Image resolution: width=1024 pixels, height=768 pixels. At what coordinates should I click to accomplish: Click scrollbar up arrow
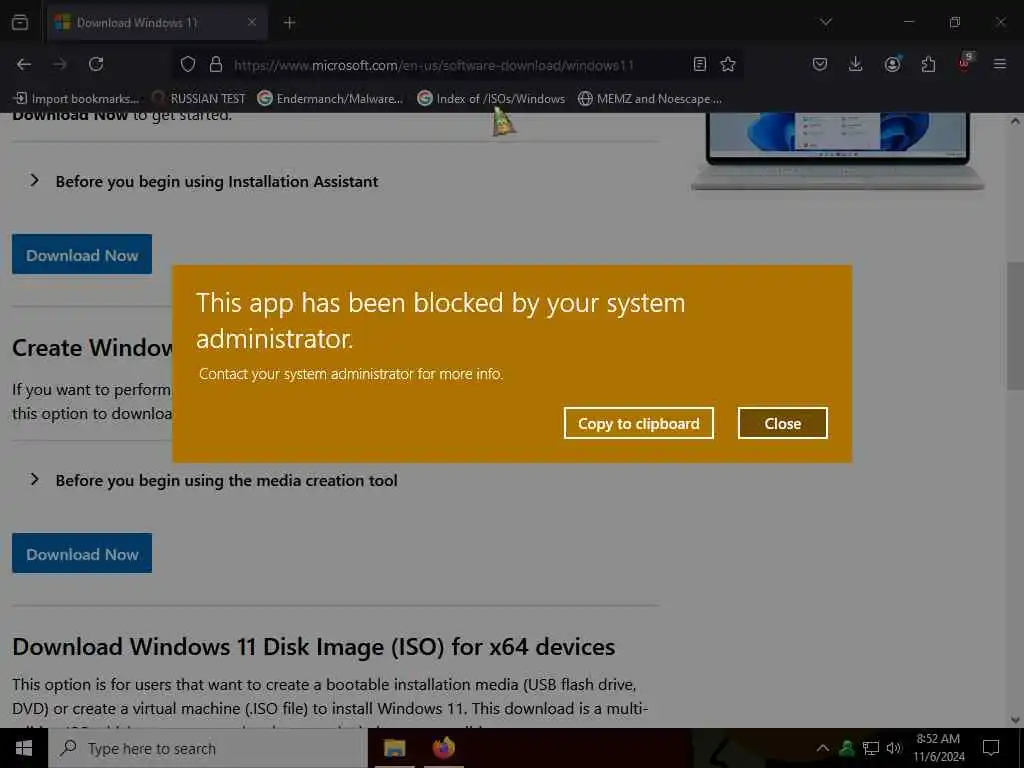click(x=1015, y=121)
